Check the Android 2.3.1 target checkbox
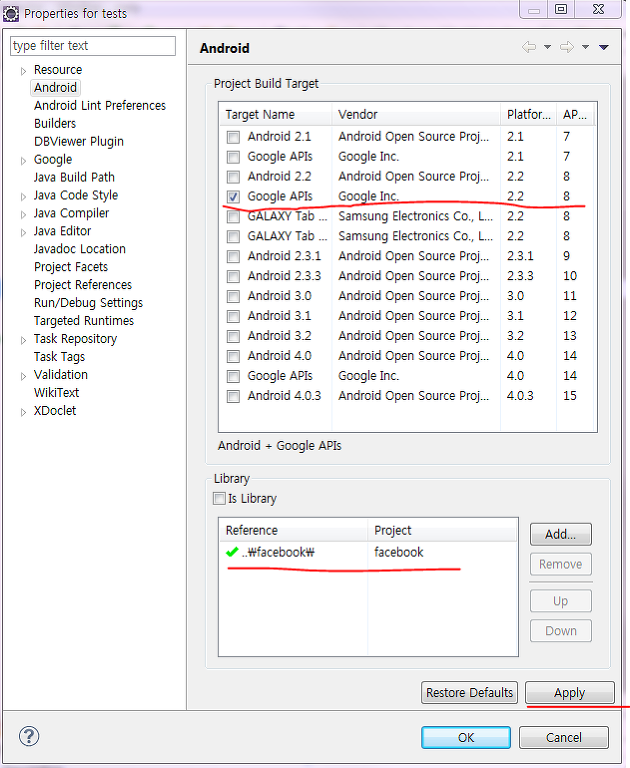 pos(233,256)
